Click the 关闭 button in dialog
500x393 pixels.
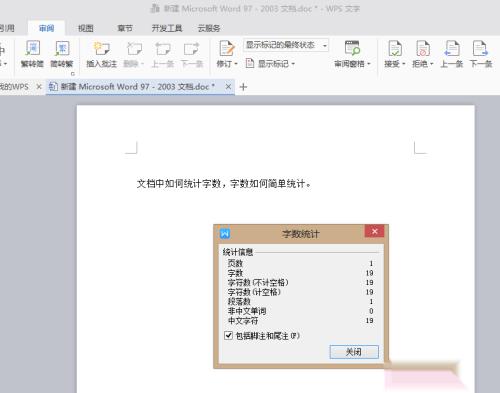tap(354, 352)
